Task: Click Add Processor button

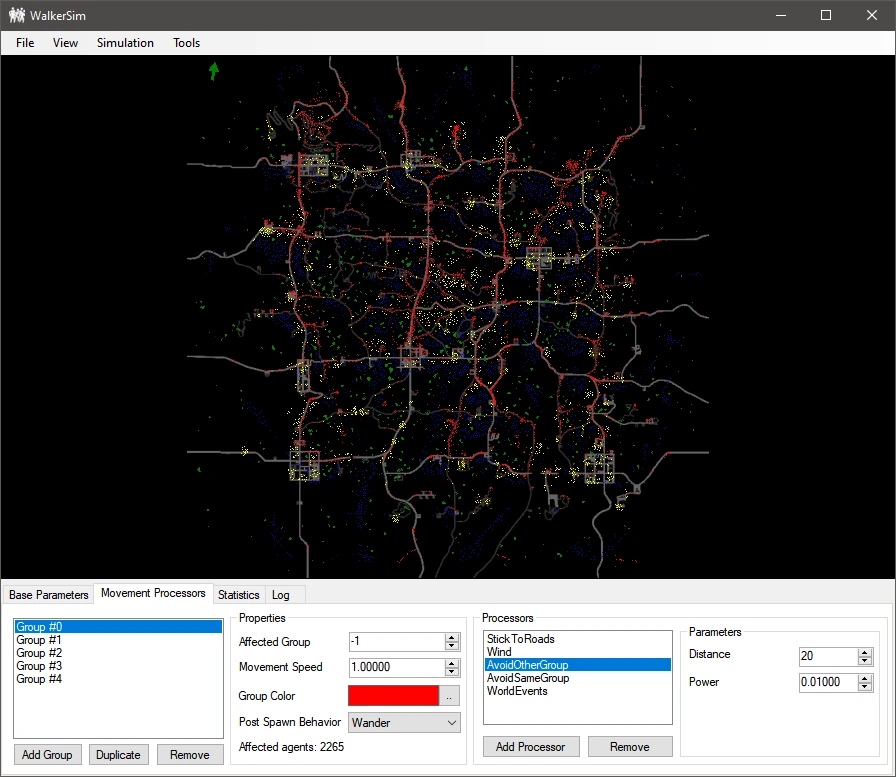Action: 530,747
